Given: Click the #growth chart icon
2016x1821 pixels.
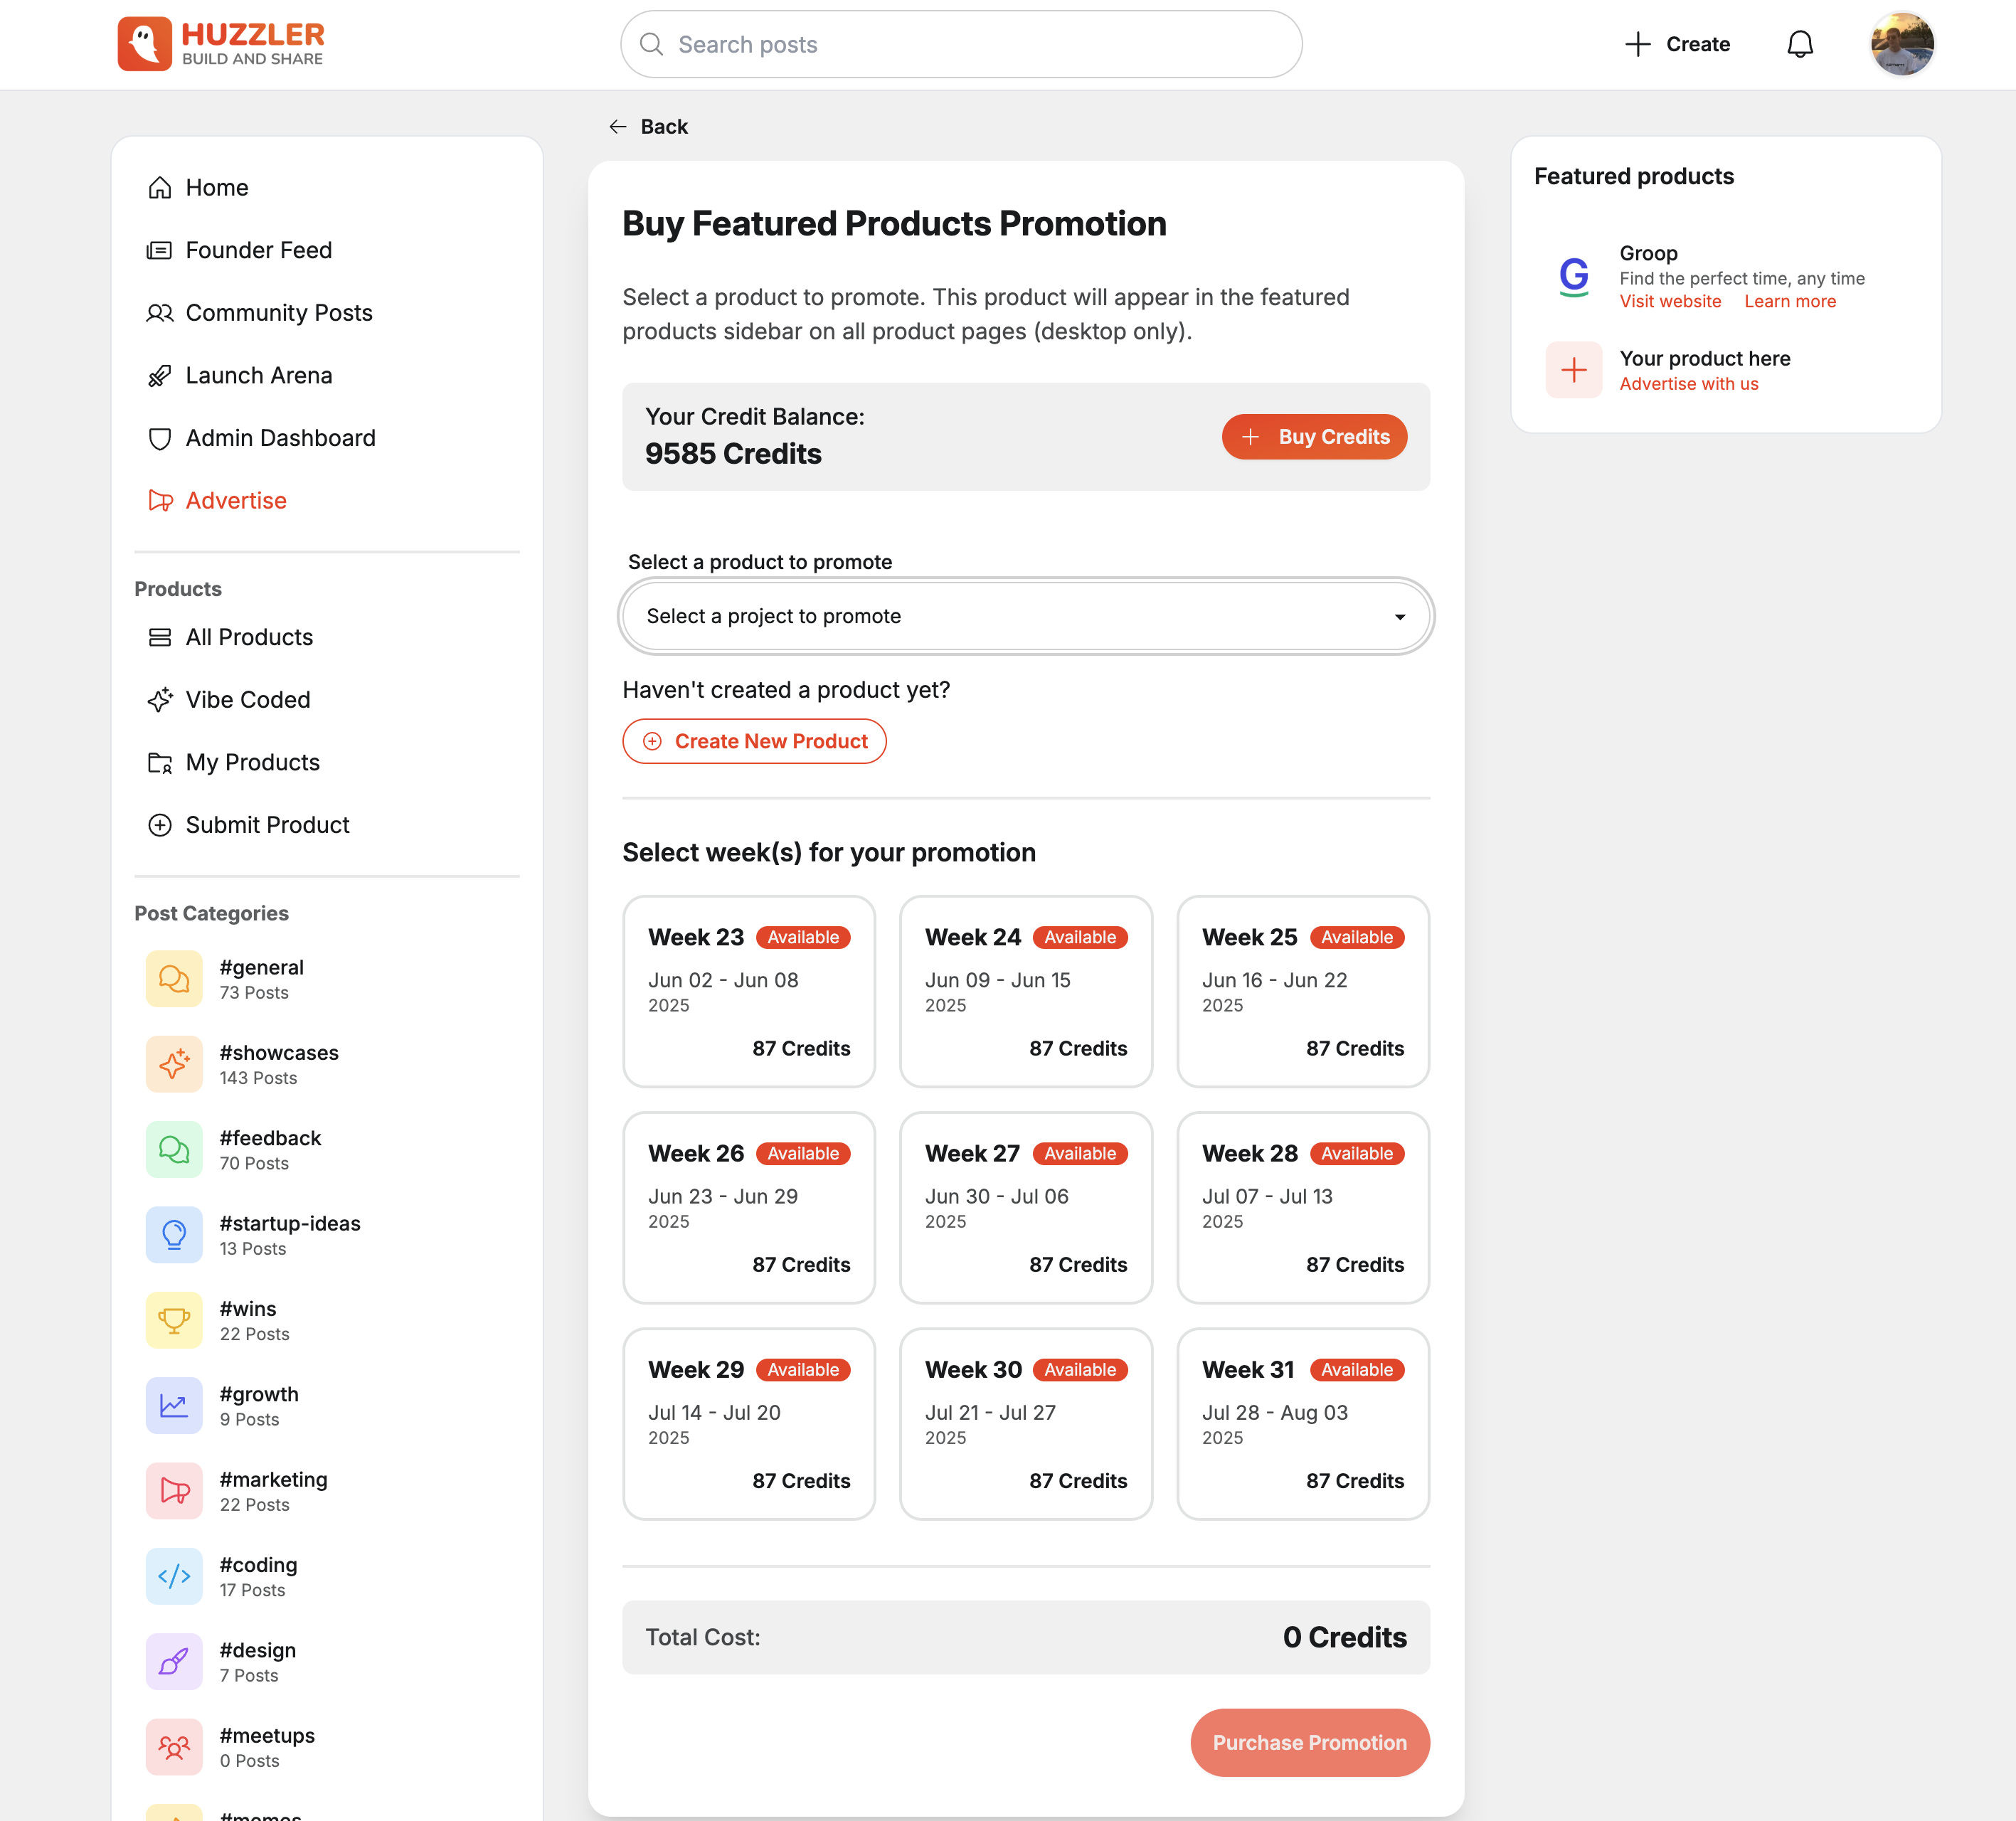Looking at the screenshot, I should [174, 1405].
